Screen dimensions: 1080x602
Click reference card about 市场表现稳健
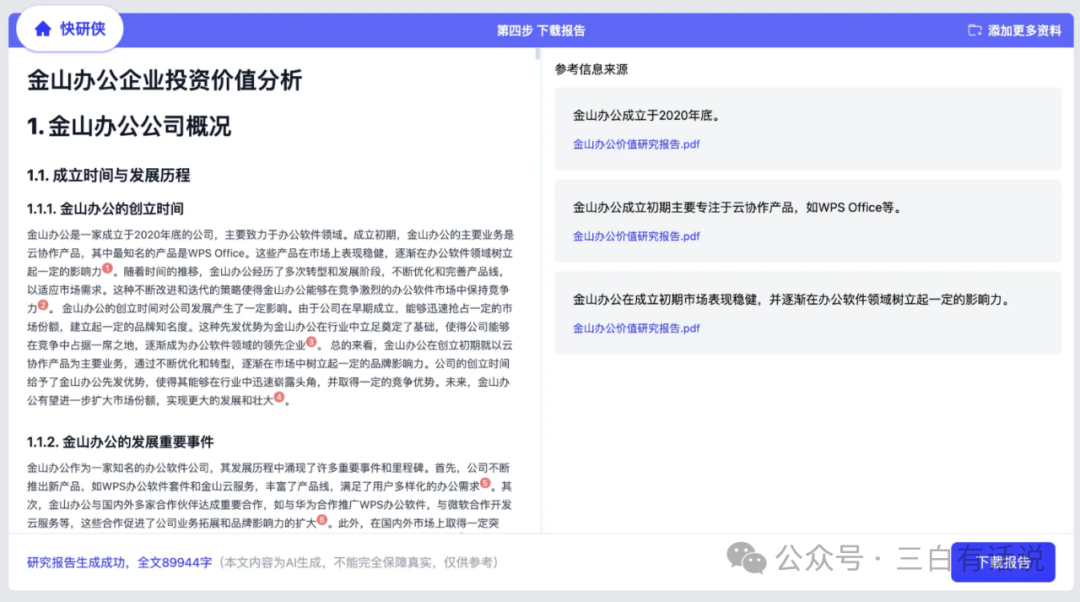[808, 313]
